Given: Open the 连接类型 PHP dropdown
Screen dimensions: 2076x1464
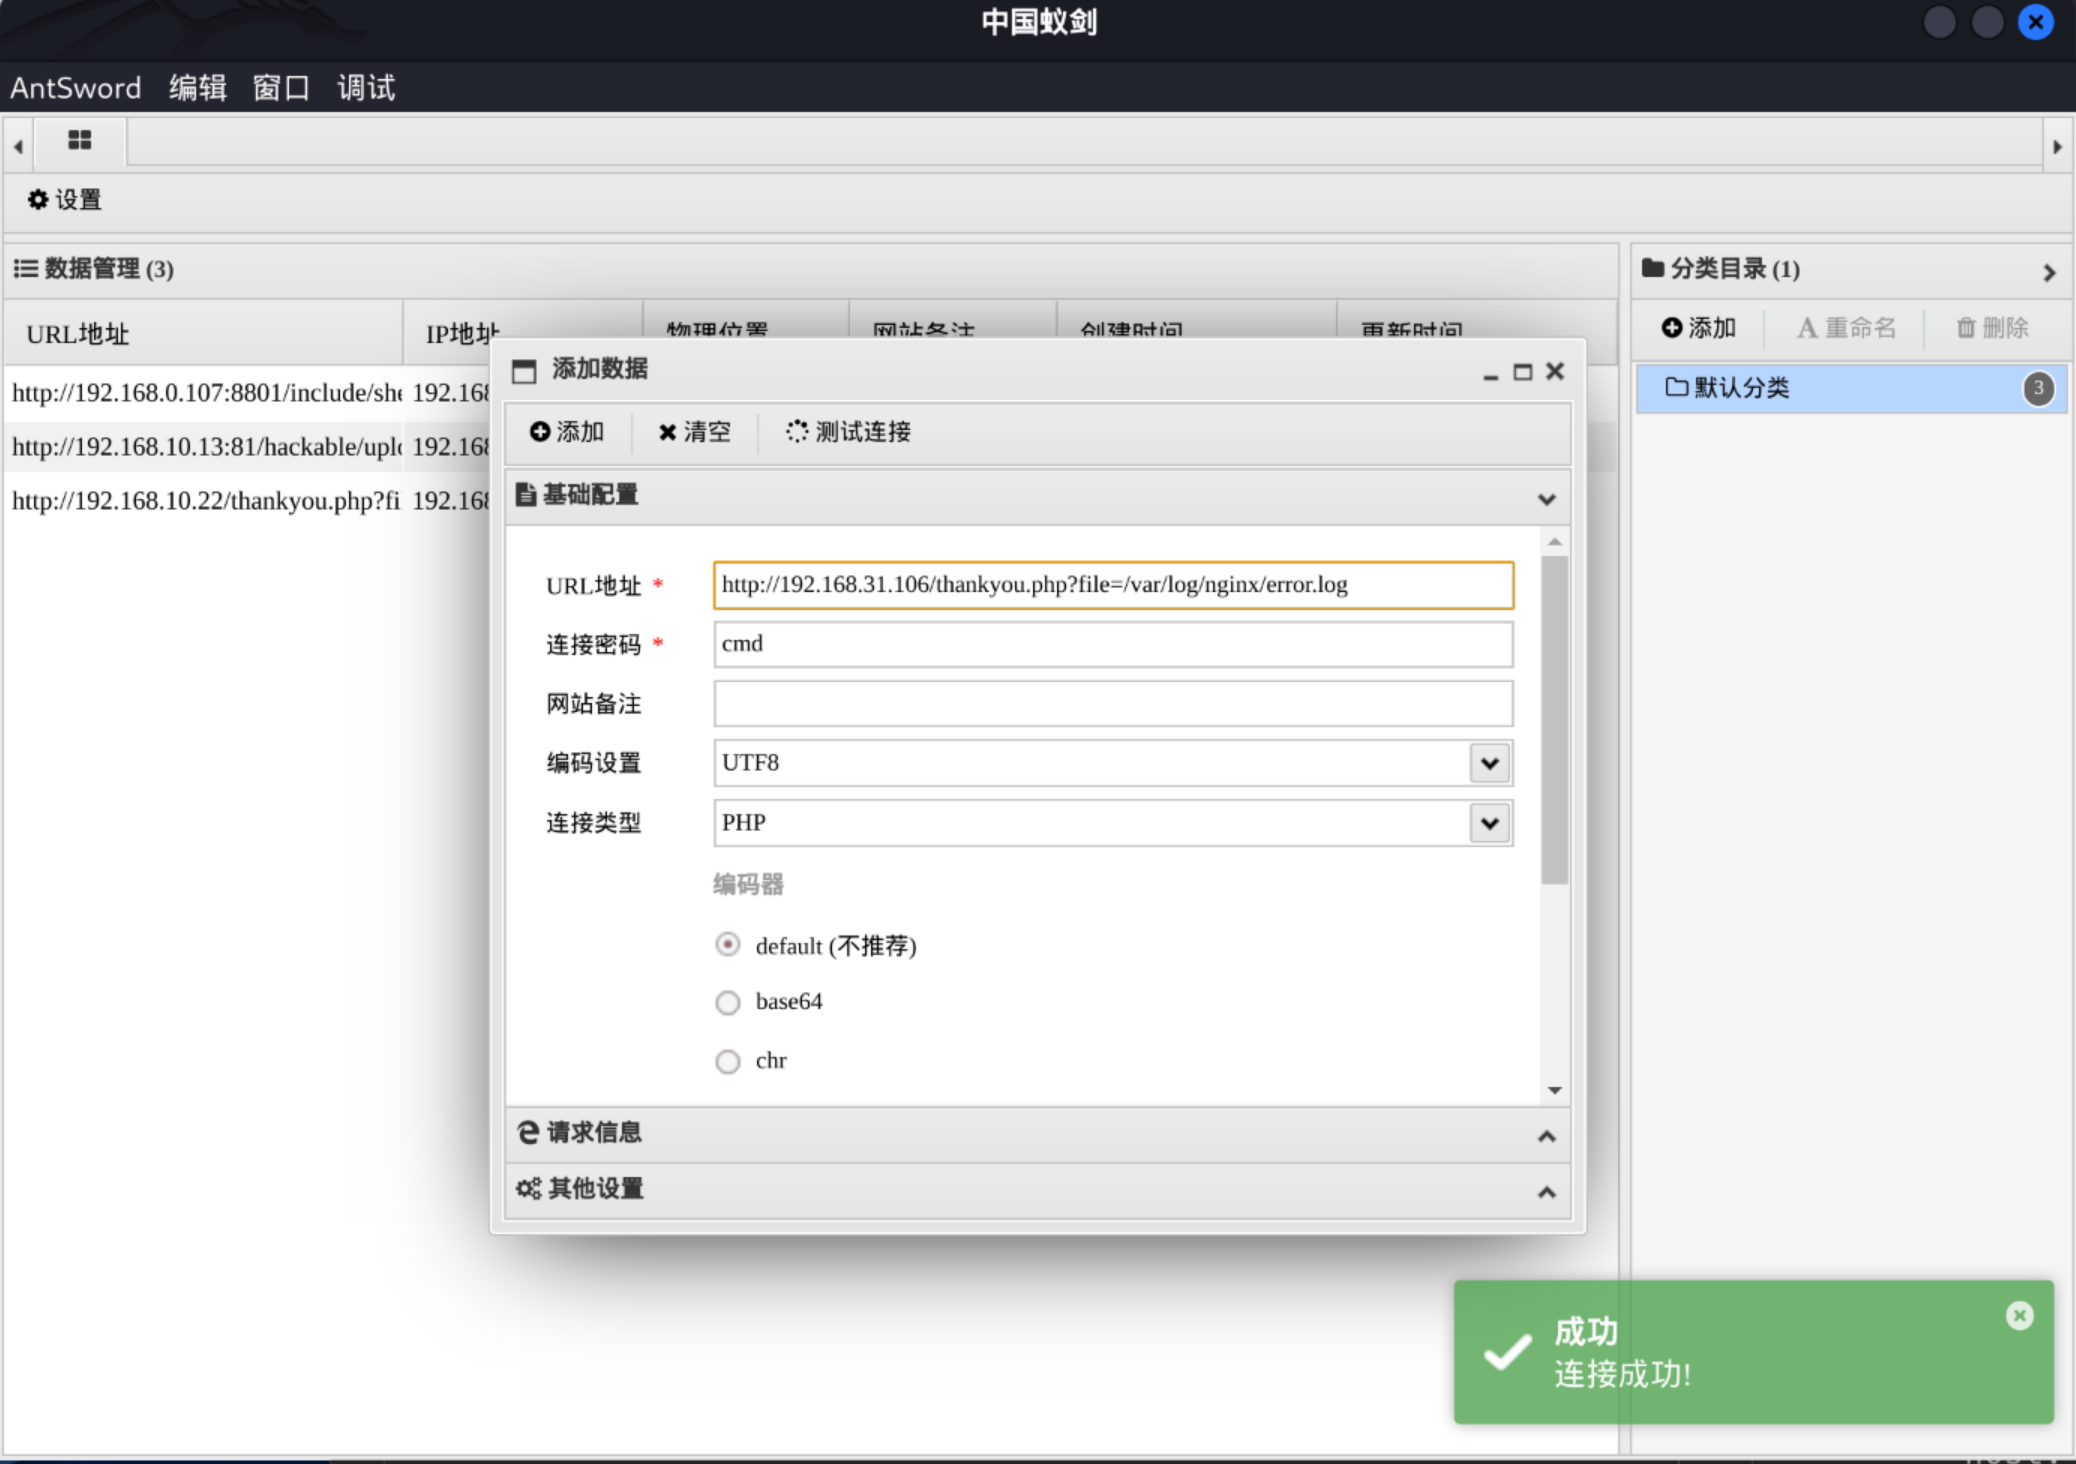Looking at the screenshot, I should pos(1489,823).
